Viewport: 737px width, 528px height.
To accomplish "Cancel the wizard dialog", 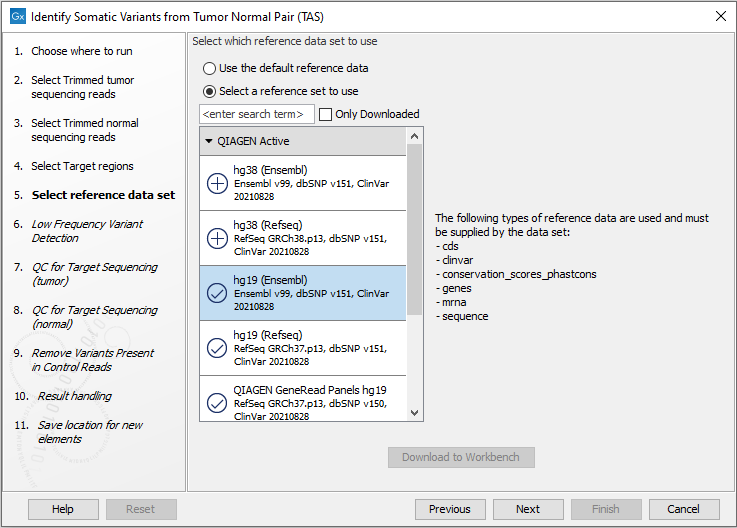I will (684, 509).
